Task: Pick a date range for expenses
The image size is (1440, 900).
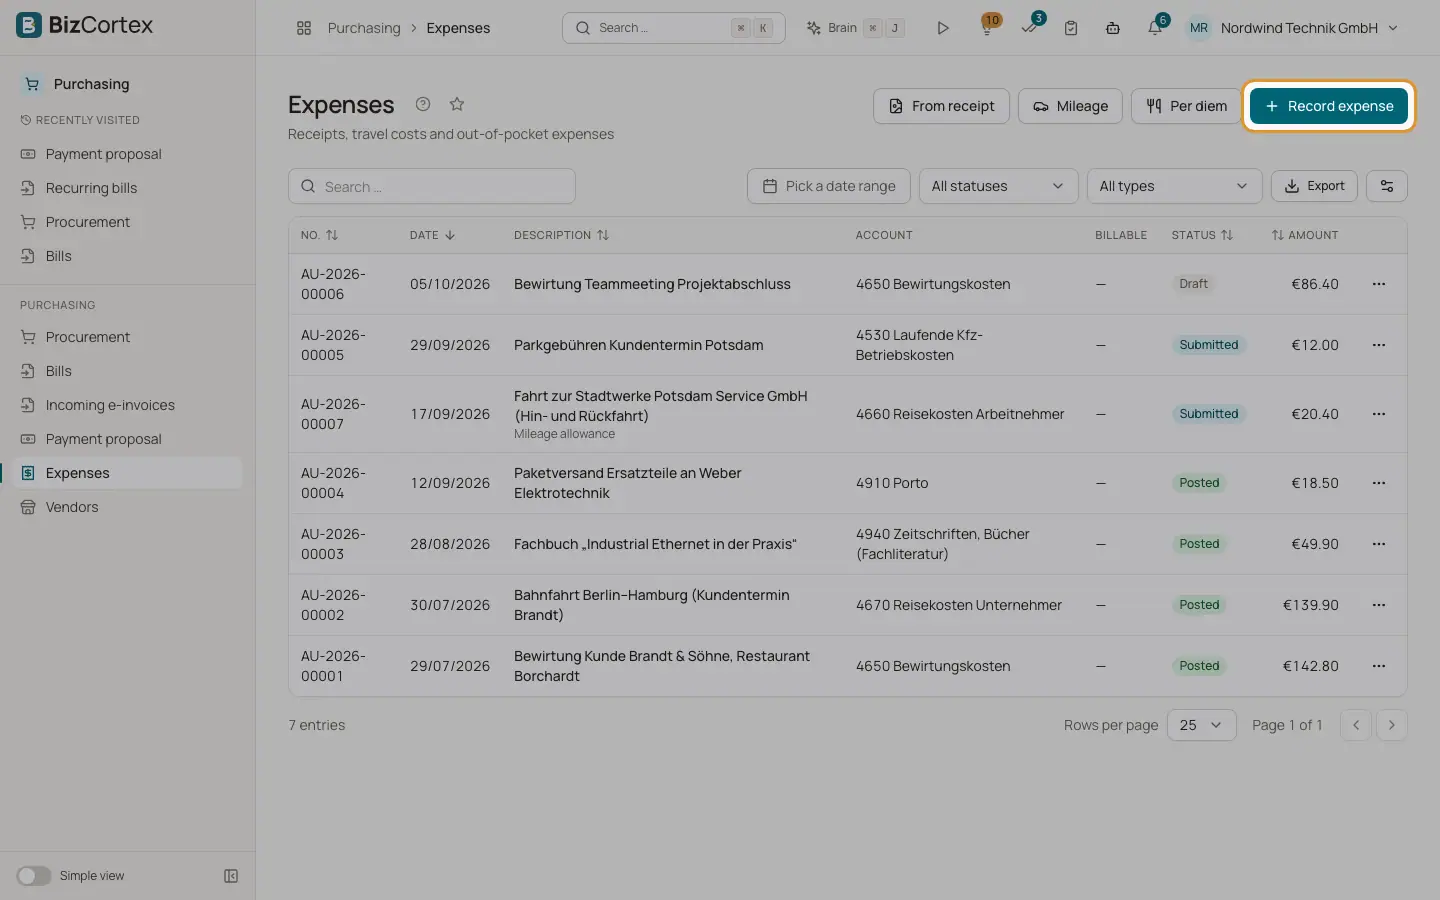Action: pos(829,186)
